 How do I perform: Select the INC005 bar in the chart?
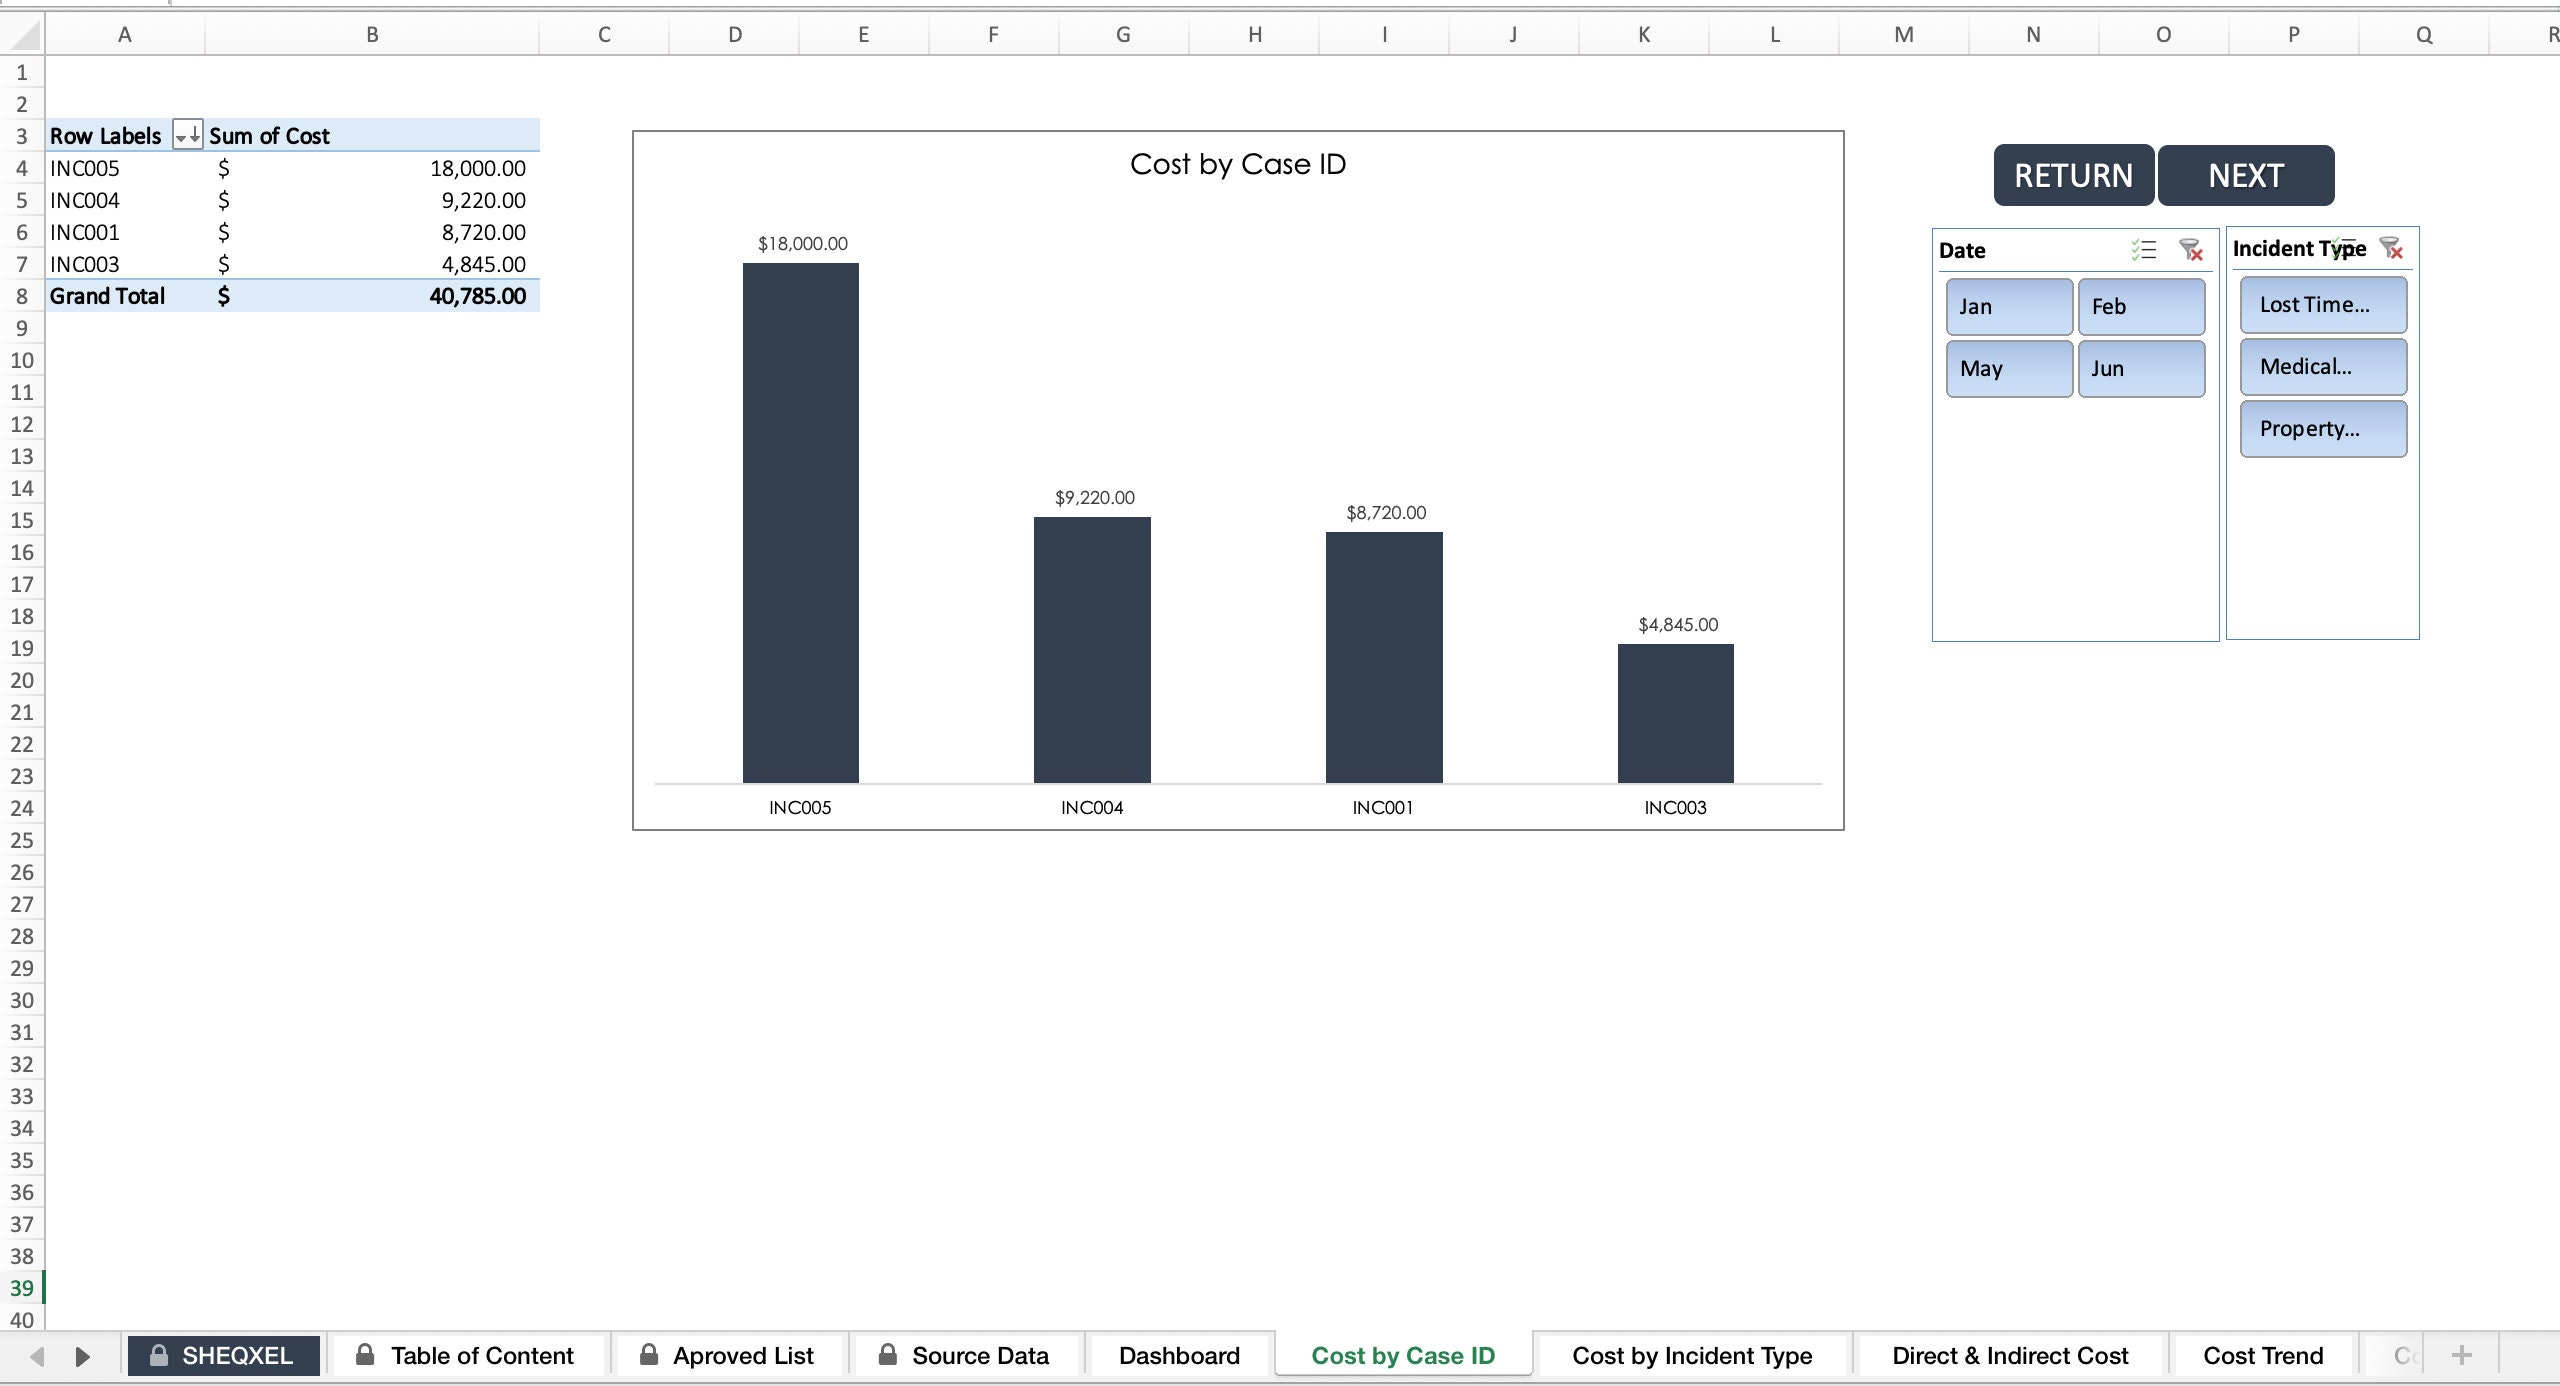coord(799,520)
